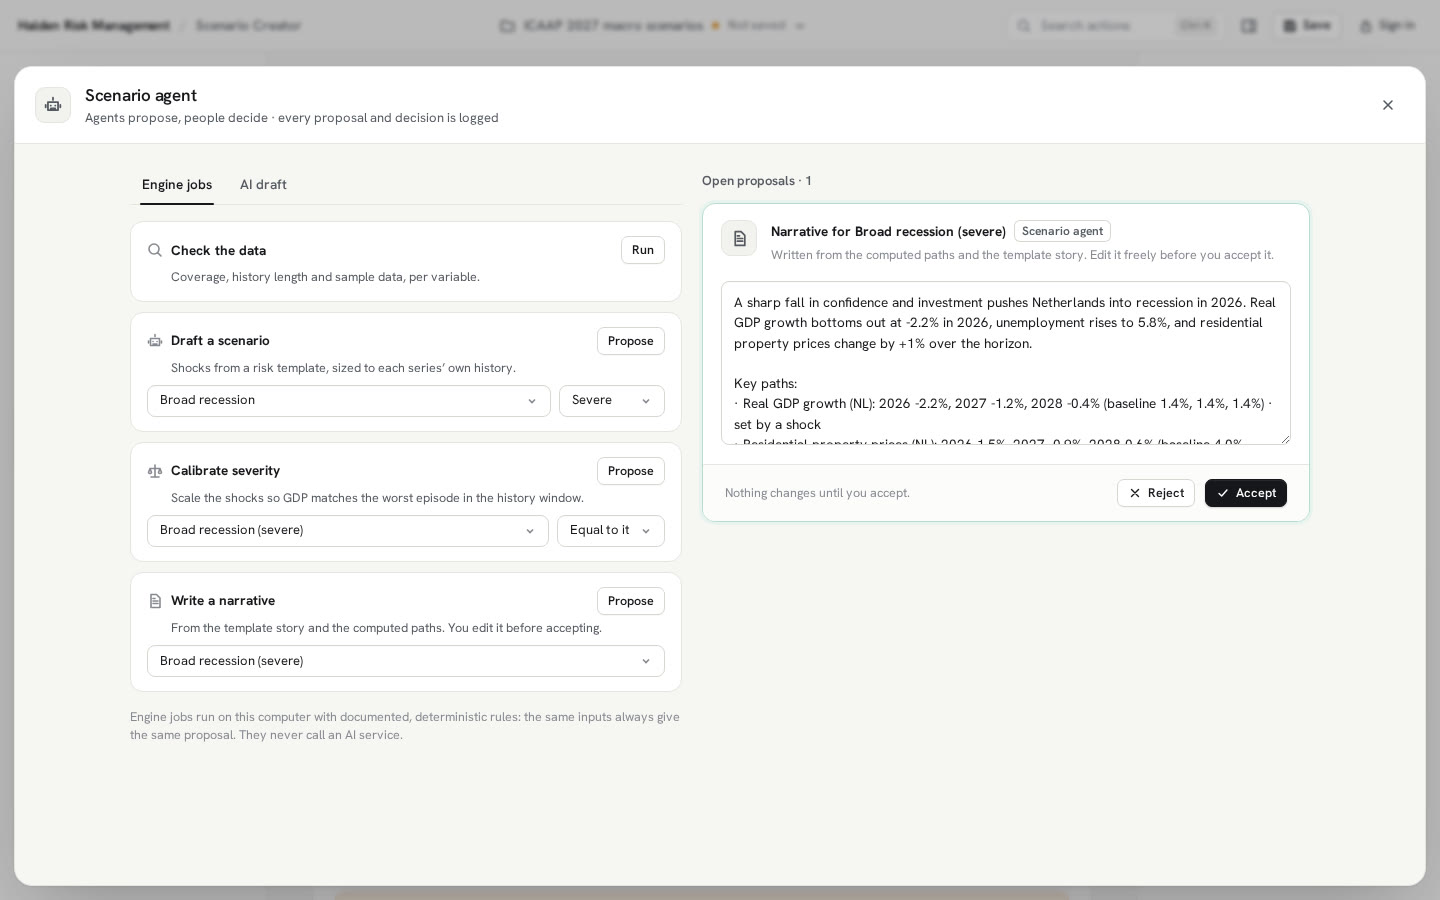Accept the narrative proposal
Screen dimensions: 1440x900
(1246, 493)
